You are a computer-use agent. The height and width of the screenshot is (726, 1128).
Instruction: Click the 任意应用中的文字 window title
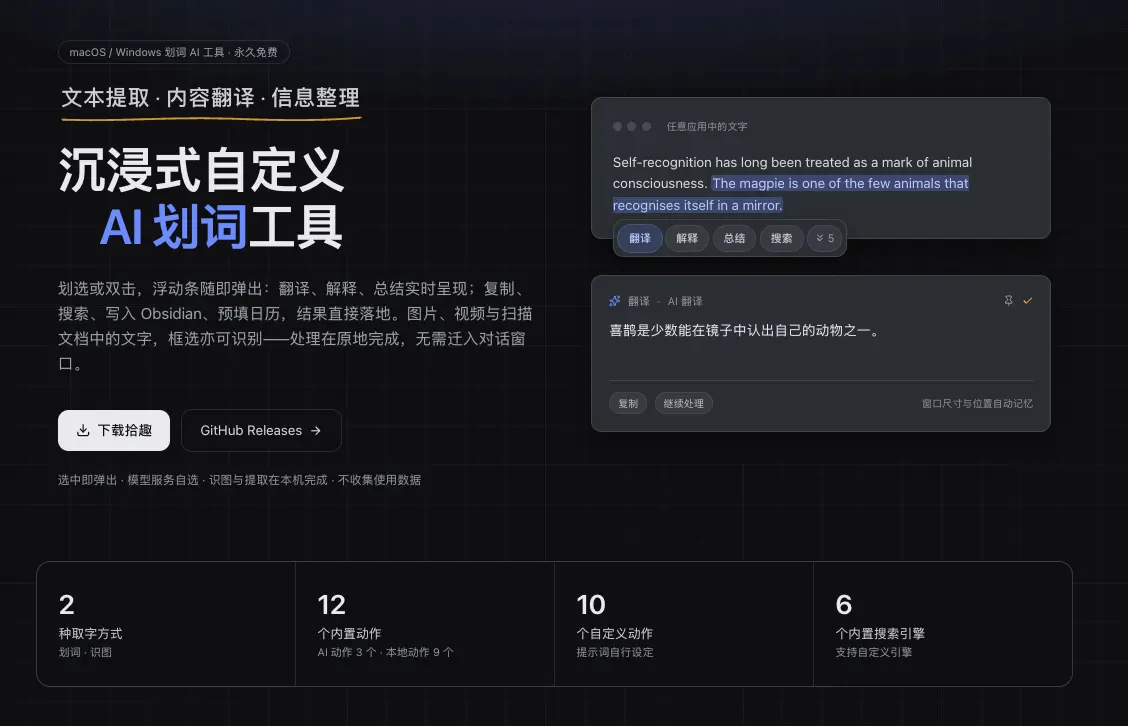[x=707, y=127]
